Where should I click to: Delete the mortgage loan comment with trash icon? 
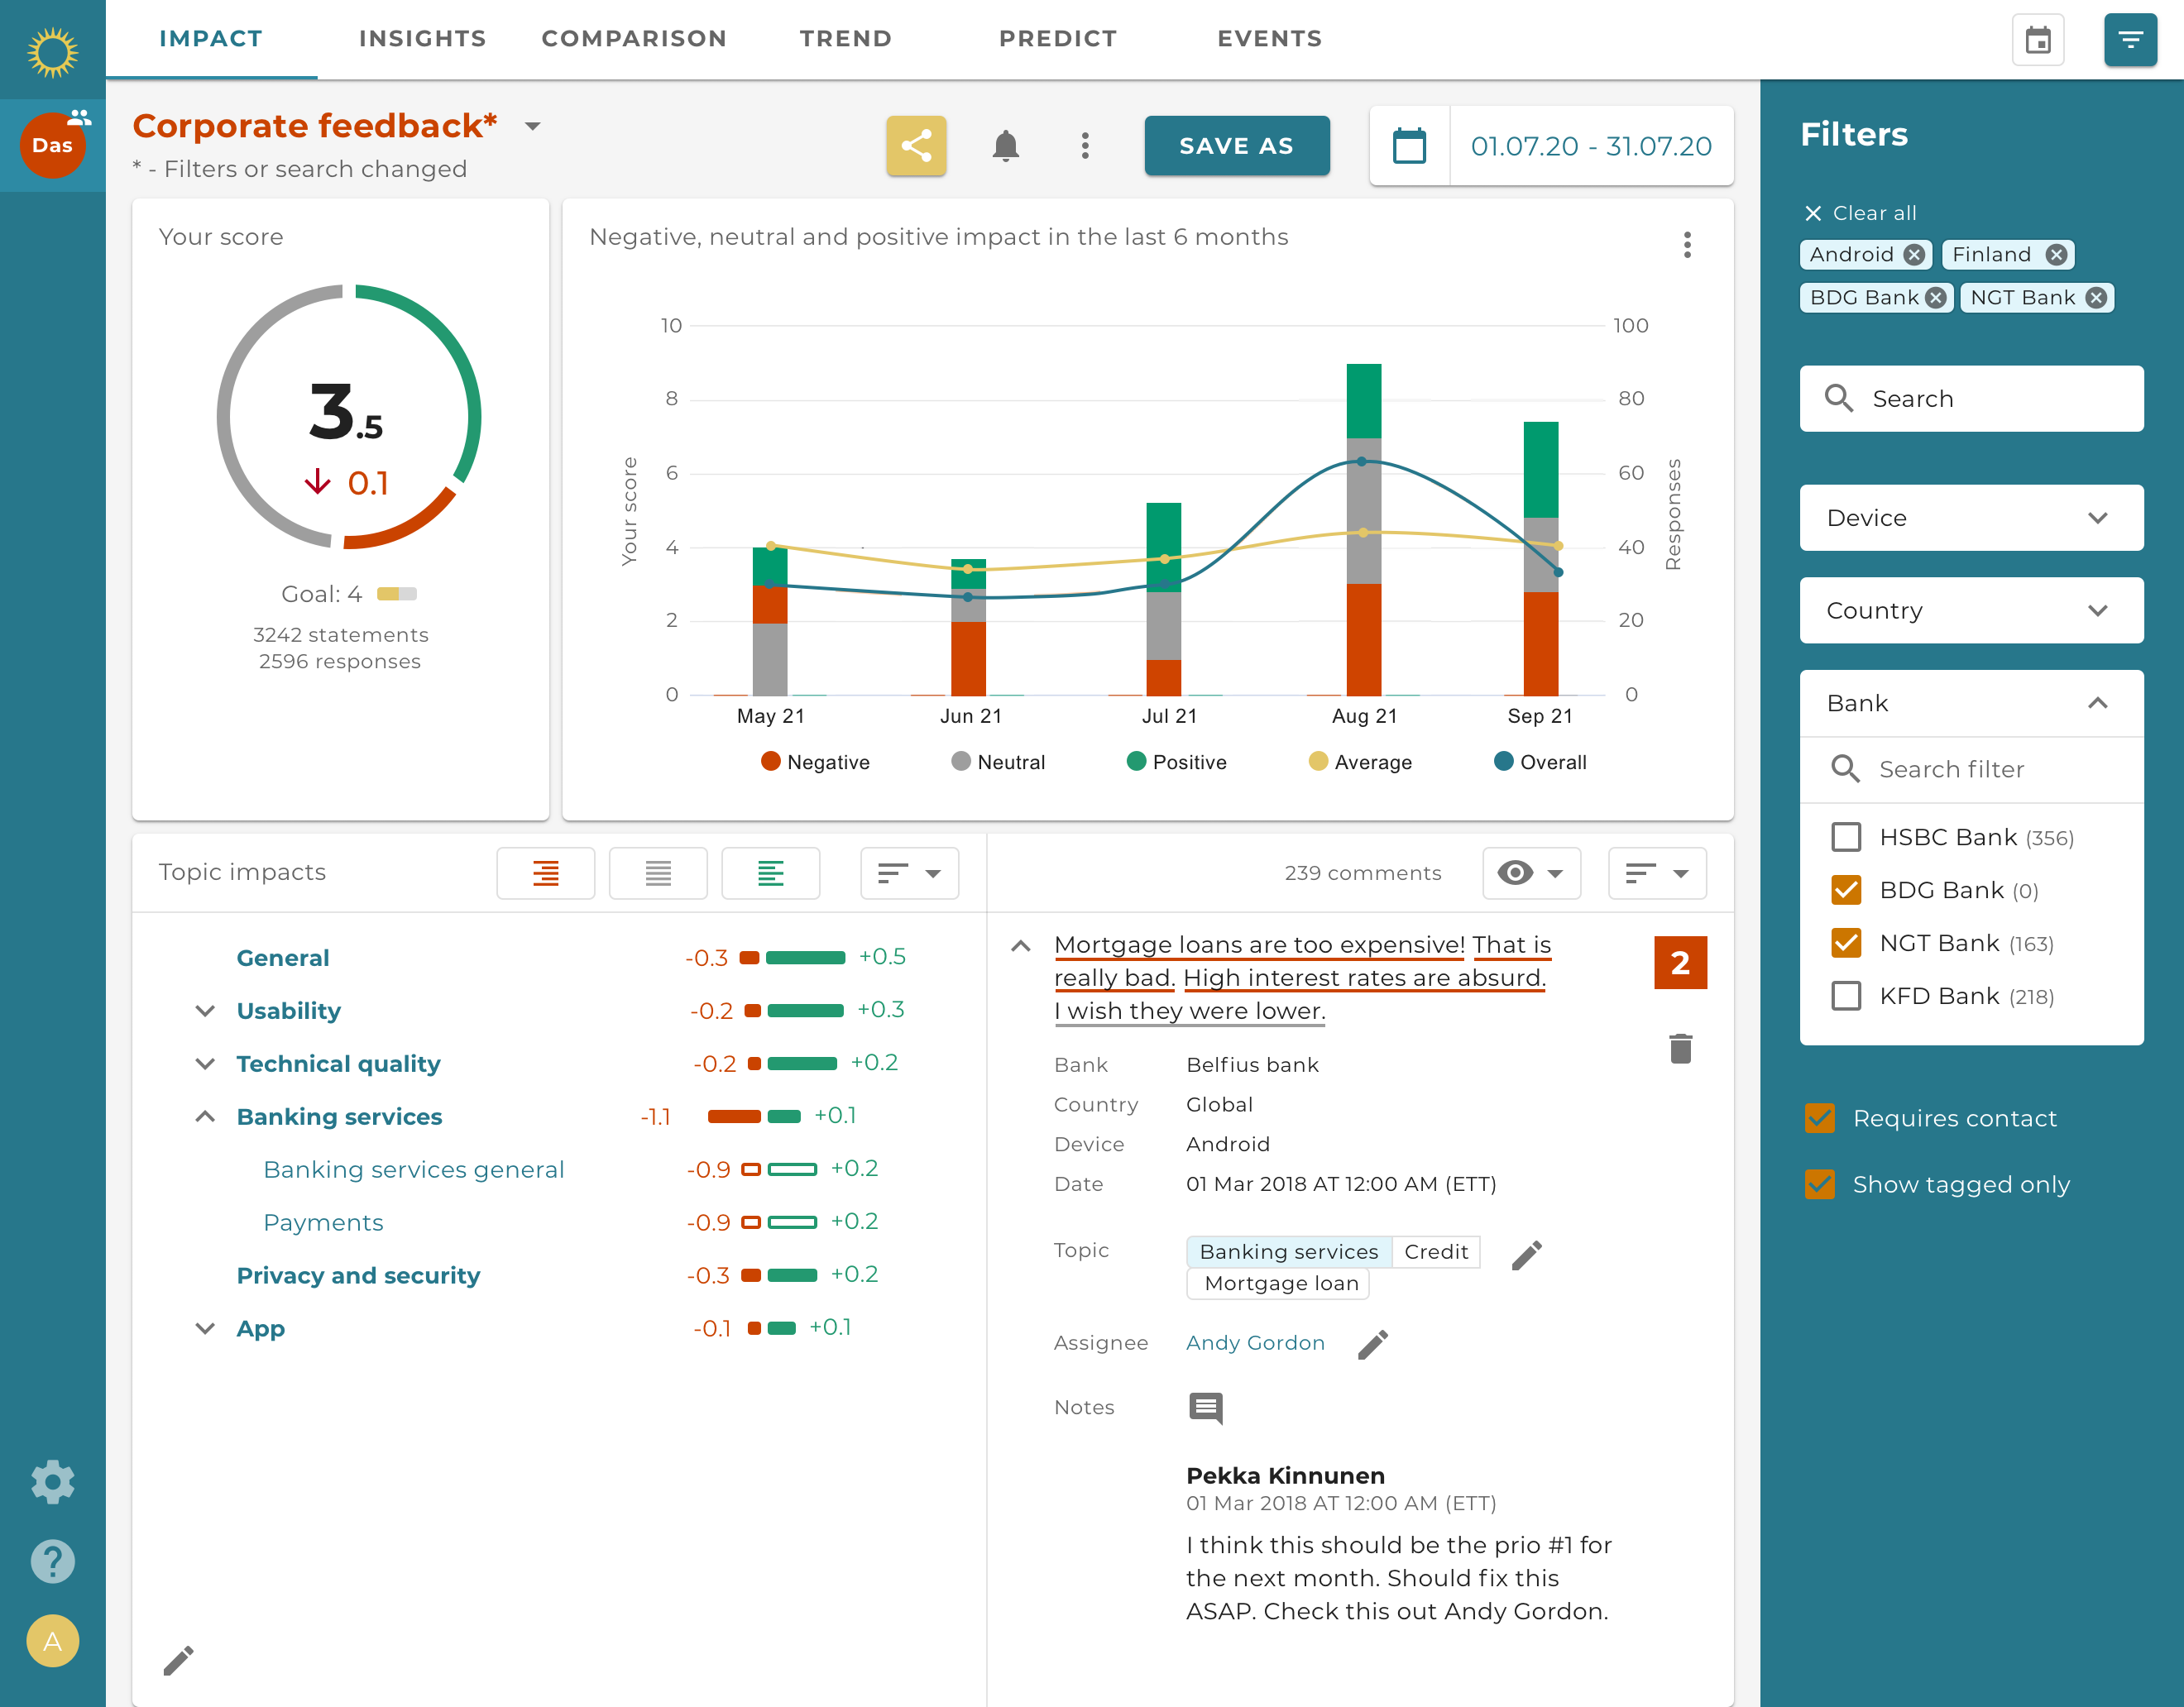pos(1680,1050)
